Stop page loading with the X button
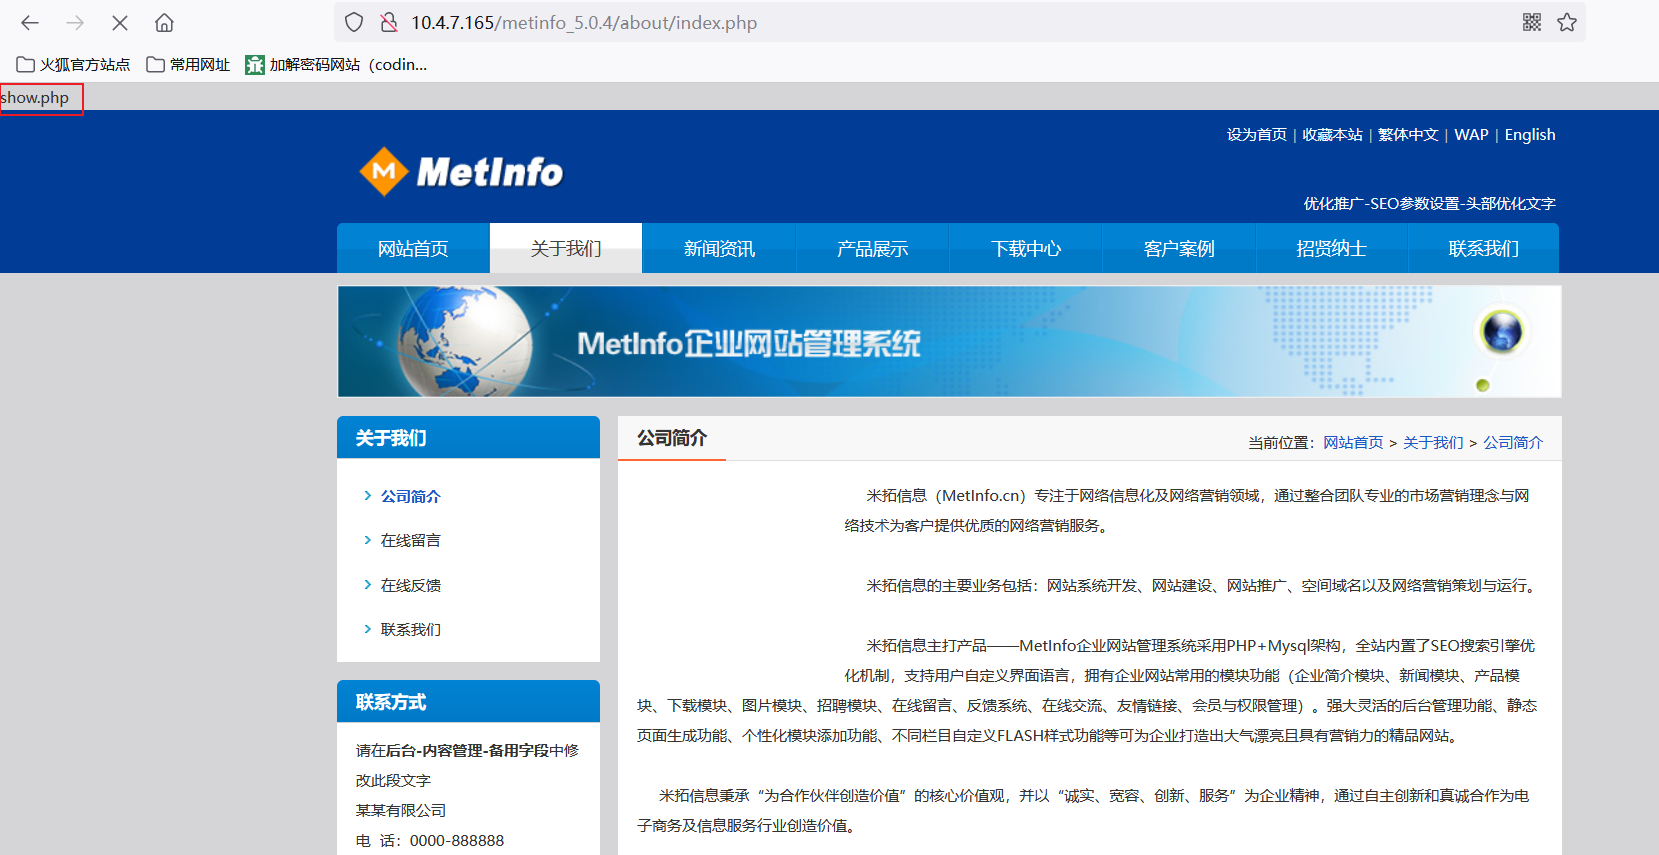Image resolution: width=1659 pixels, height=855 pixels. [120, 22]
